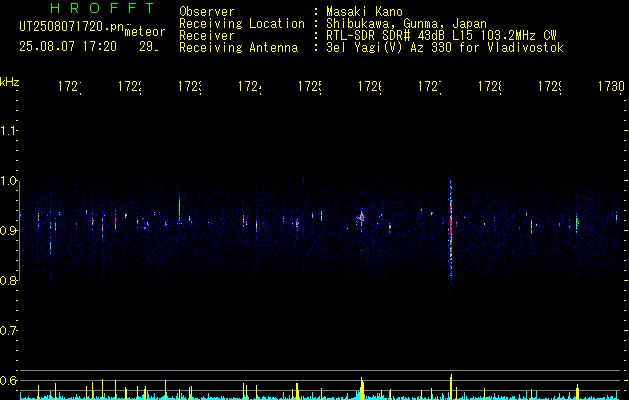
Task: Click the 0.9 kHz frequency axis label
Action: [x=8, y=230]
